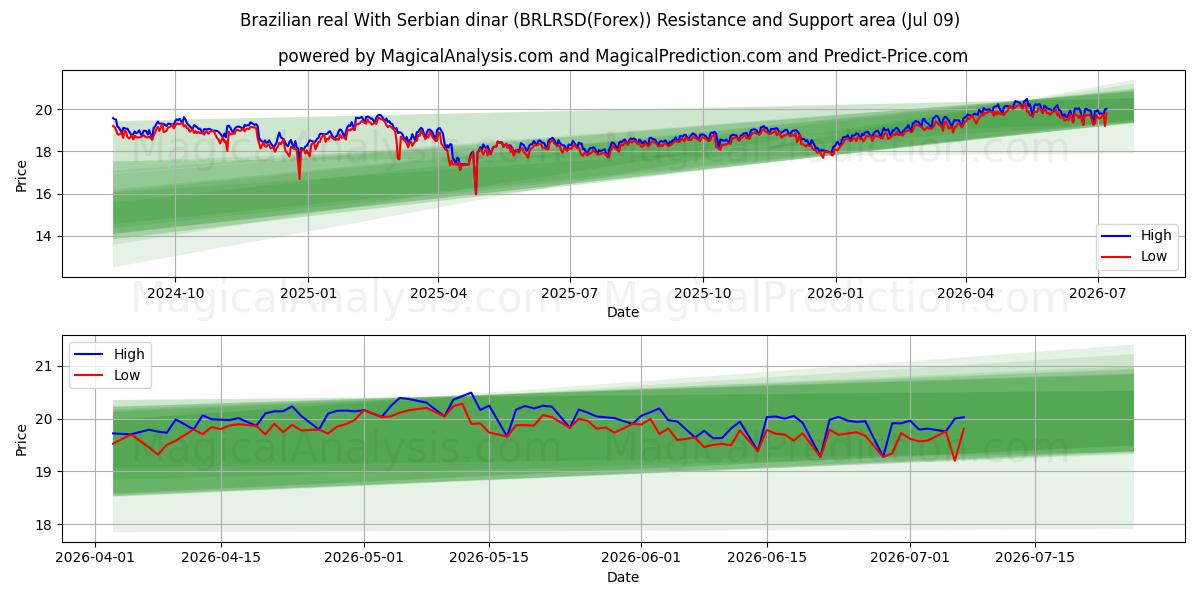Click the 2026-05-15 tick label
The width and height of the screenshot is (1200, 600).
coord(490,559)
